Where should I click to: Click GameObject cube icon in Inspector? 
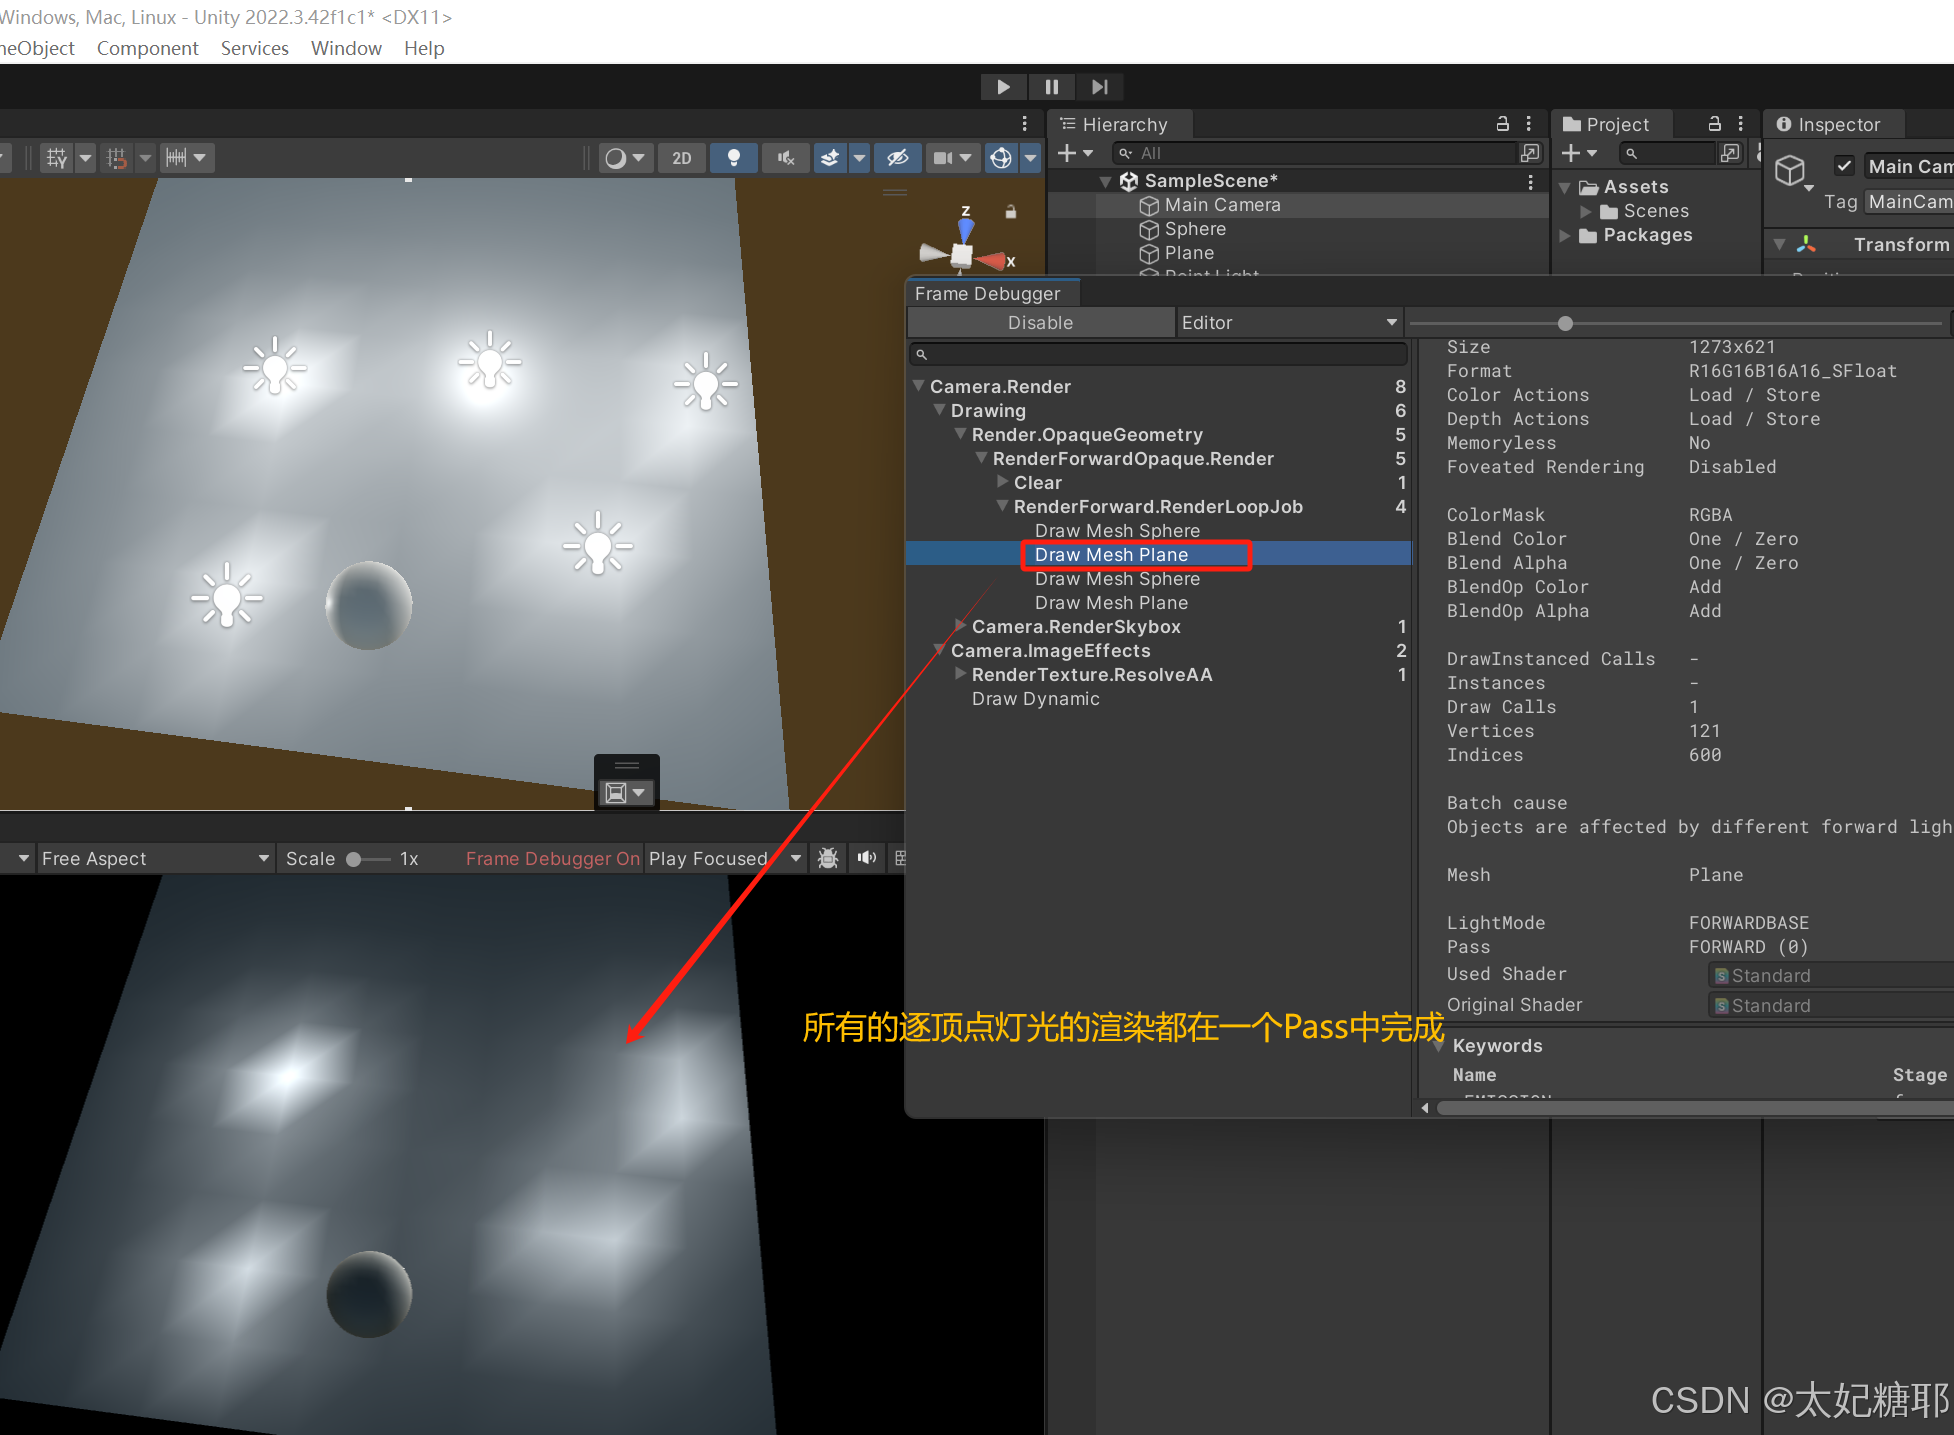pos(1790,171)
